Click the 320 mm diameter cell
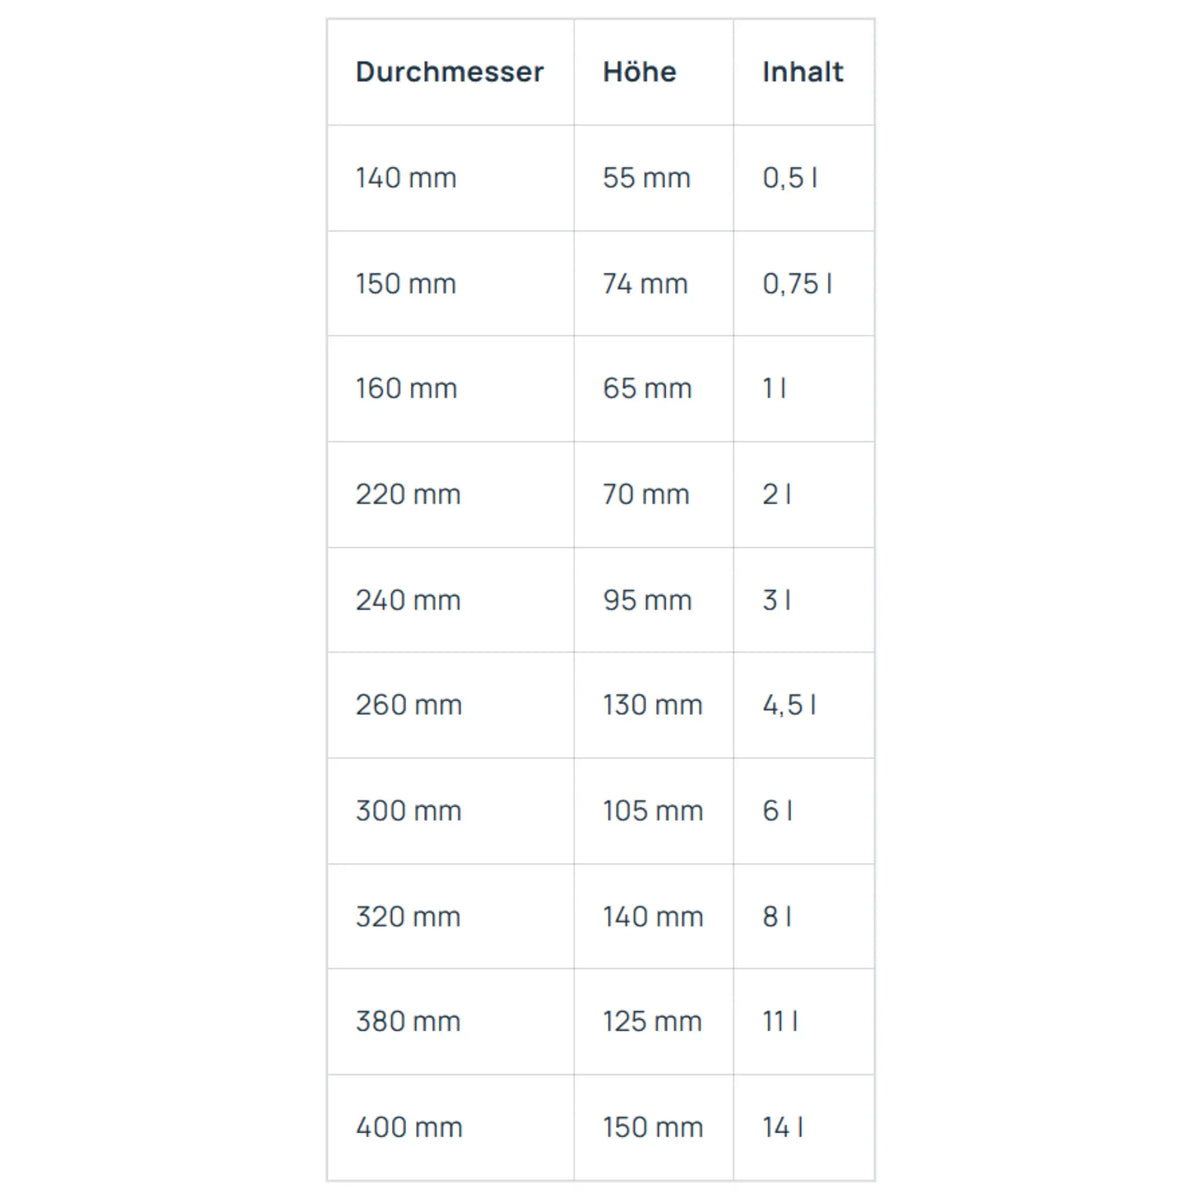Screen dimensions: 1200x1200 click(450, 916)
